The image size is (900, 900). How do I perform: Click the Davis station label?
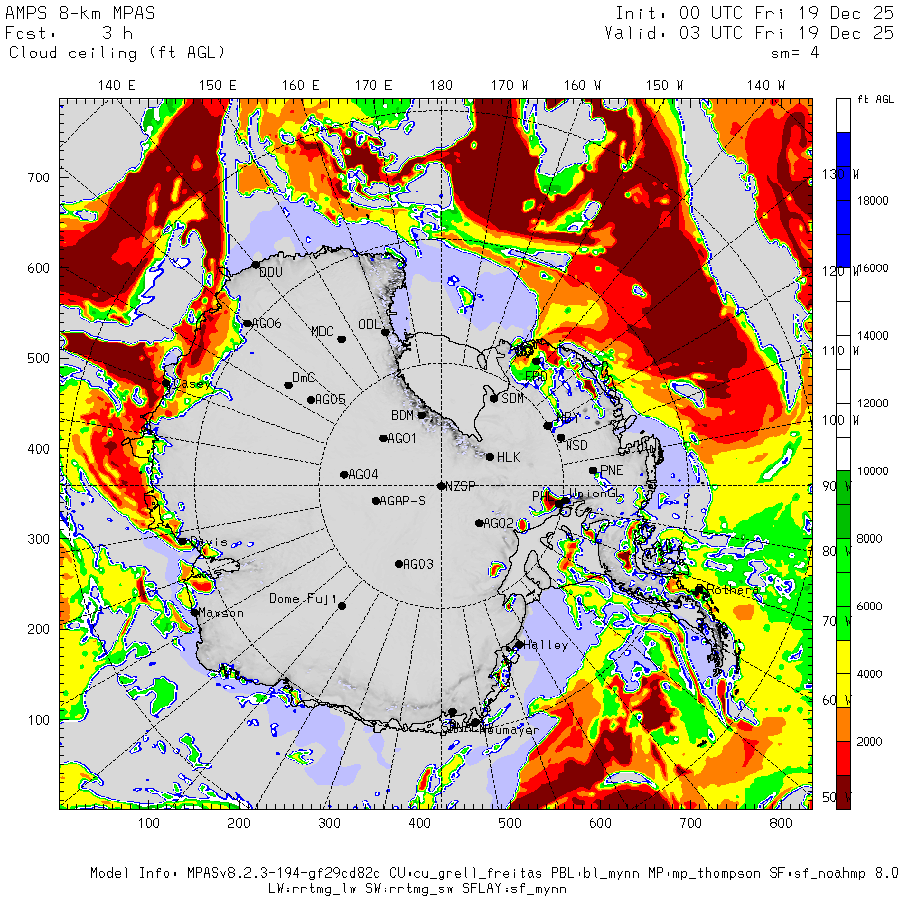(x=208, y=542)
